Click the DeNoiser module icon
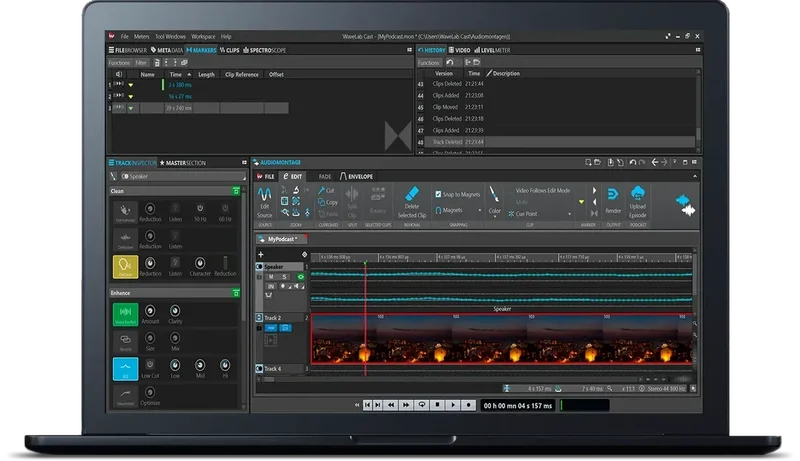Screen dimensions: 800x461 click(125, 239)
